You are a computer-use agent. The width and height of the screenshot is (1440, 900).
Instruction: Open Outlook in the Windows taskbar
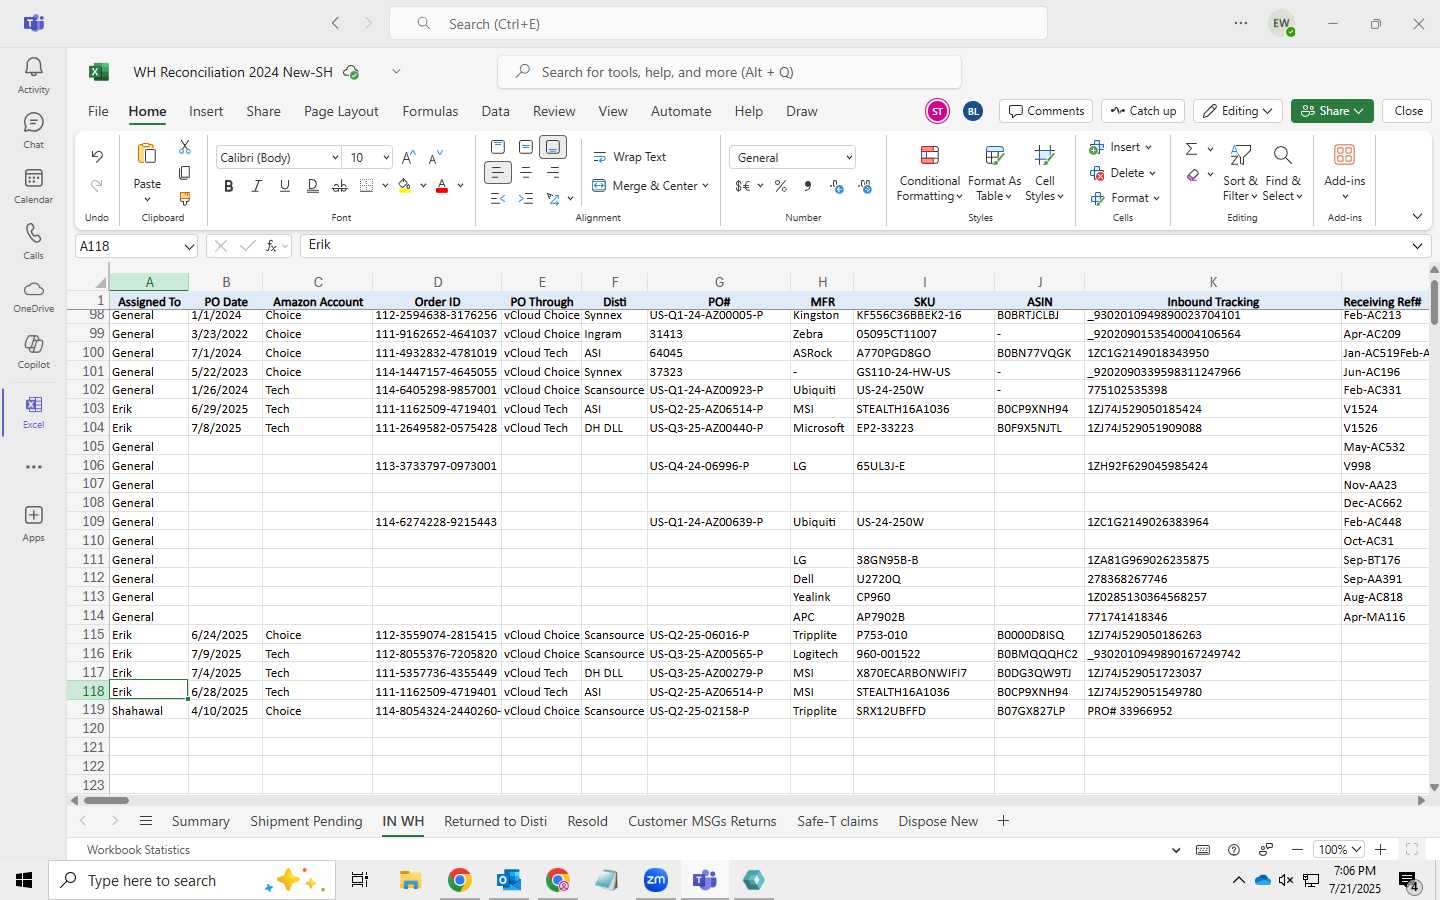coord(509,880)
